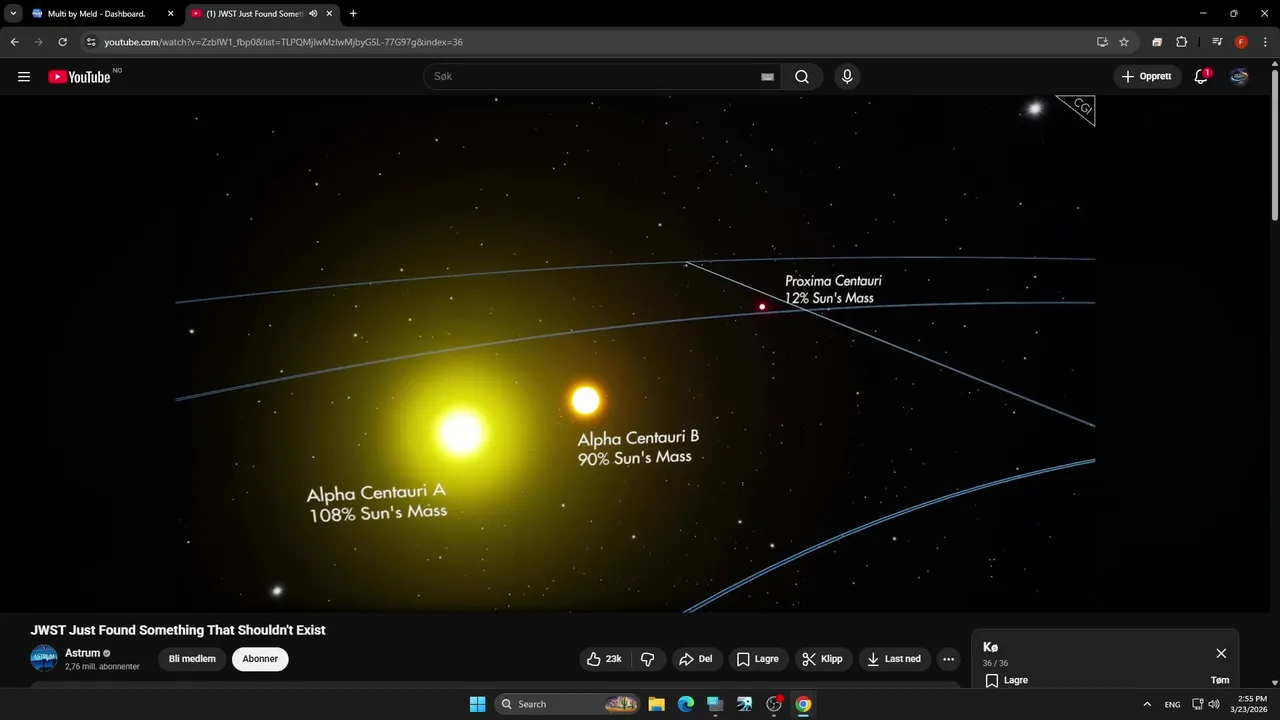Open the account avatar menu
This screenshot has width=1280, height=720.
1239,77
